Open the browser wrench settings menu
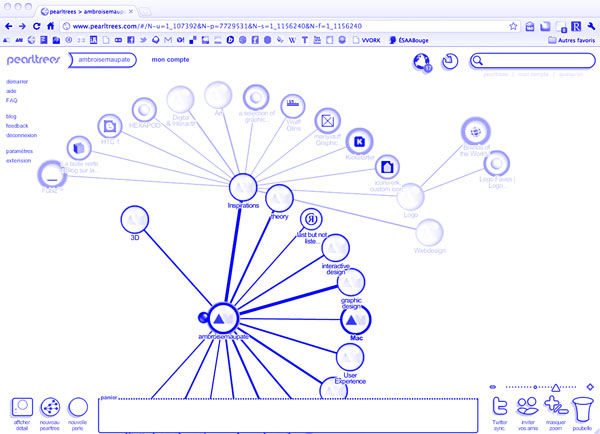 [x=591, y=26]
